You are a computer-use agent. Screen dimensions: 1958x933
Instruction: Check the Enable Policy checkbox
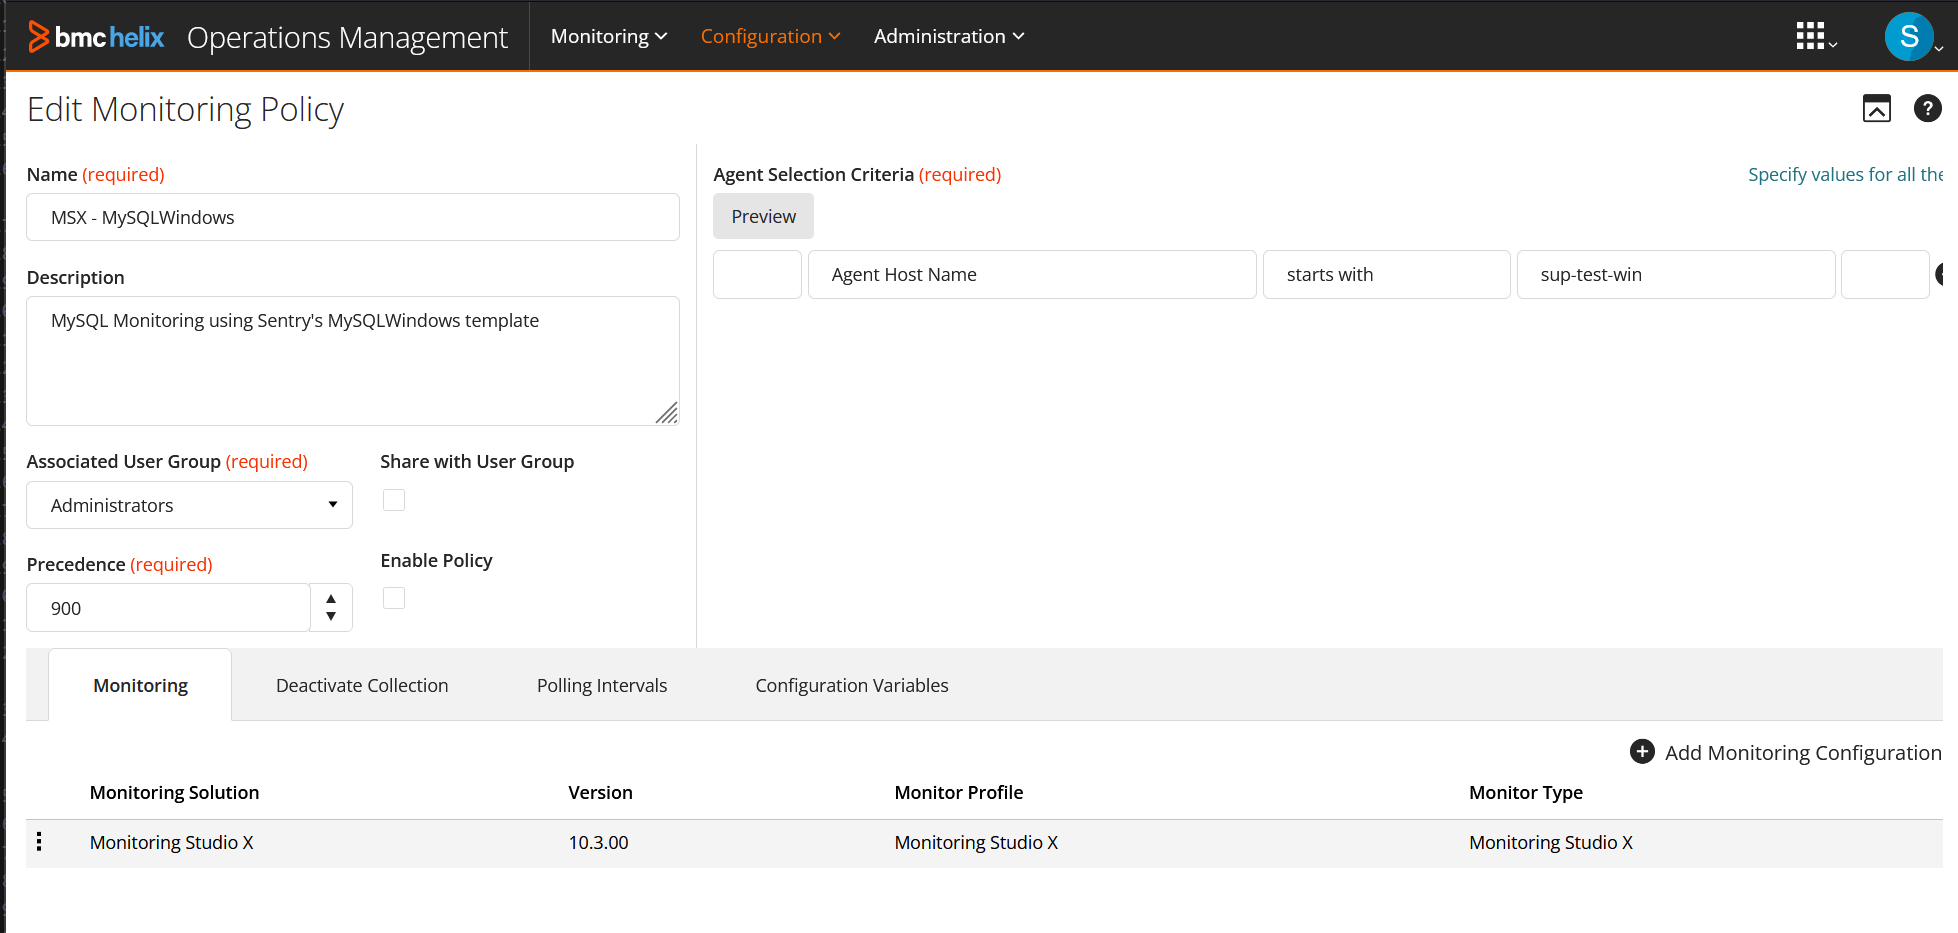coord(394,597)
